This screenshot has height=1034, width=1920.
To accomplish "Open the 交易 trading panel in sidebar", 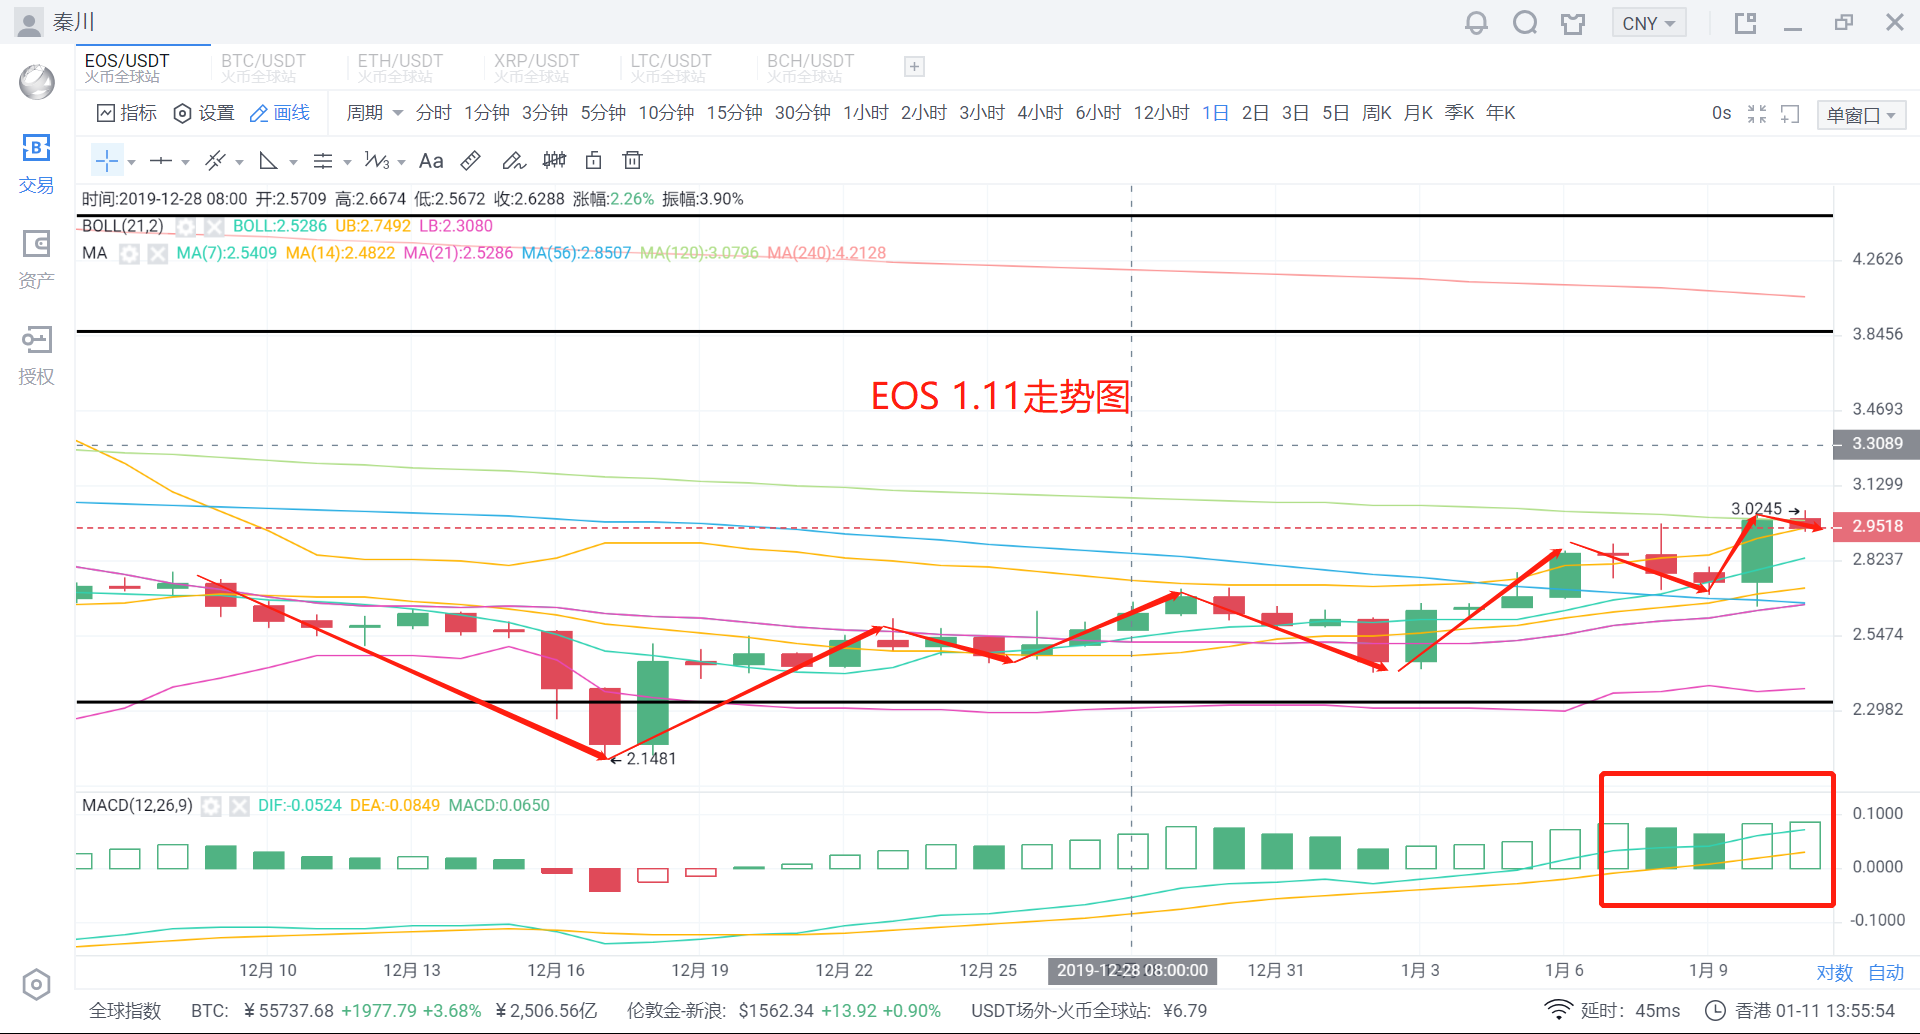I will click(36, 164).
